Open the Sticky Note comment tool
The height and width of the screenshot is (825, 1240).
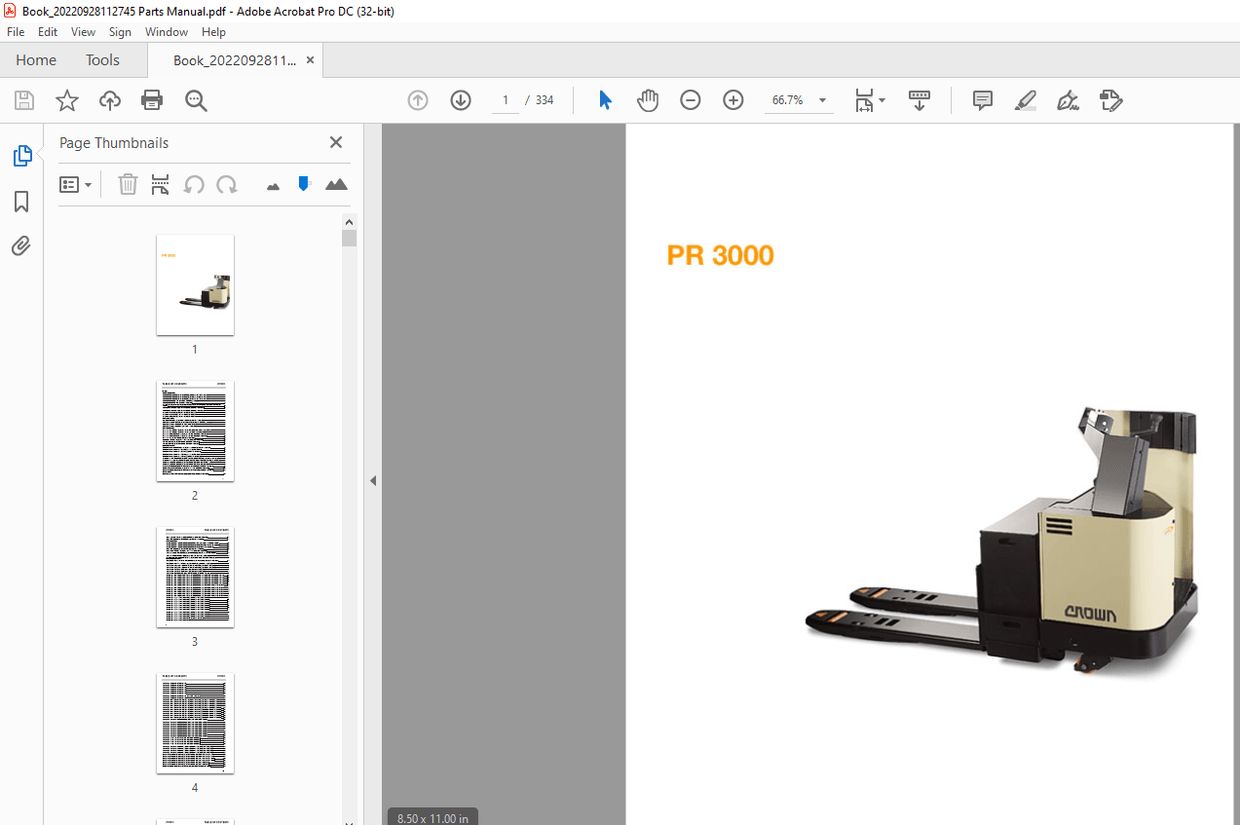[982, 100]
